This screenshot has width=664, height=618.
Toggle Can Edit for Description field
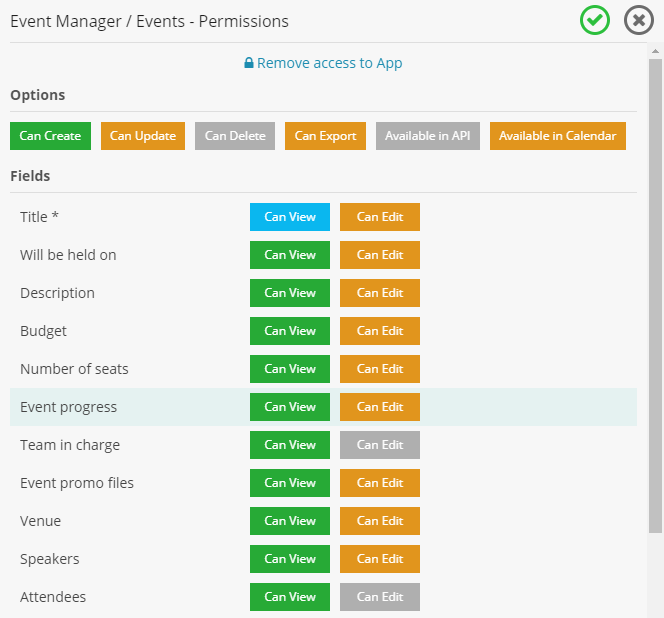pos(379,293)
